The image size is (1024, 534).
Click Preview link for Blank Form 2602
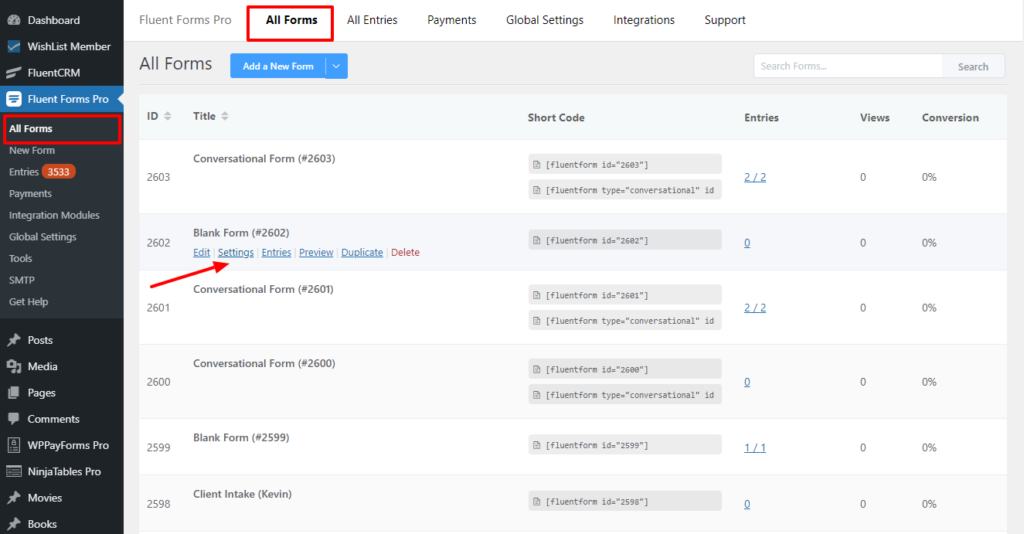pyautogui.click(x=316, y=253)
